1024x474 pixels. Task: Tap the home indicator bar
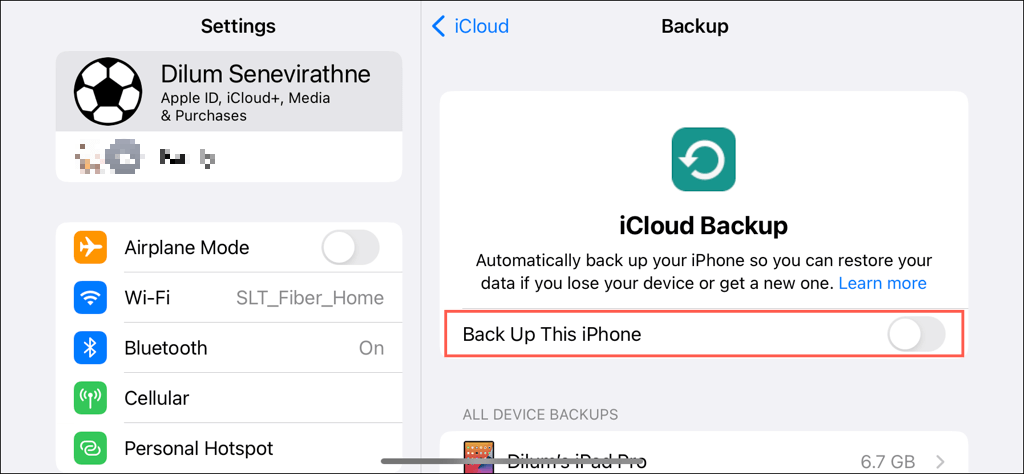[x=512, y=462]
